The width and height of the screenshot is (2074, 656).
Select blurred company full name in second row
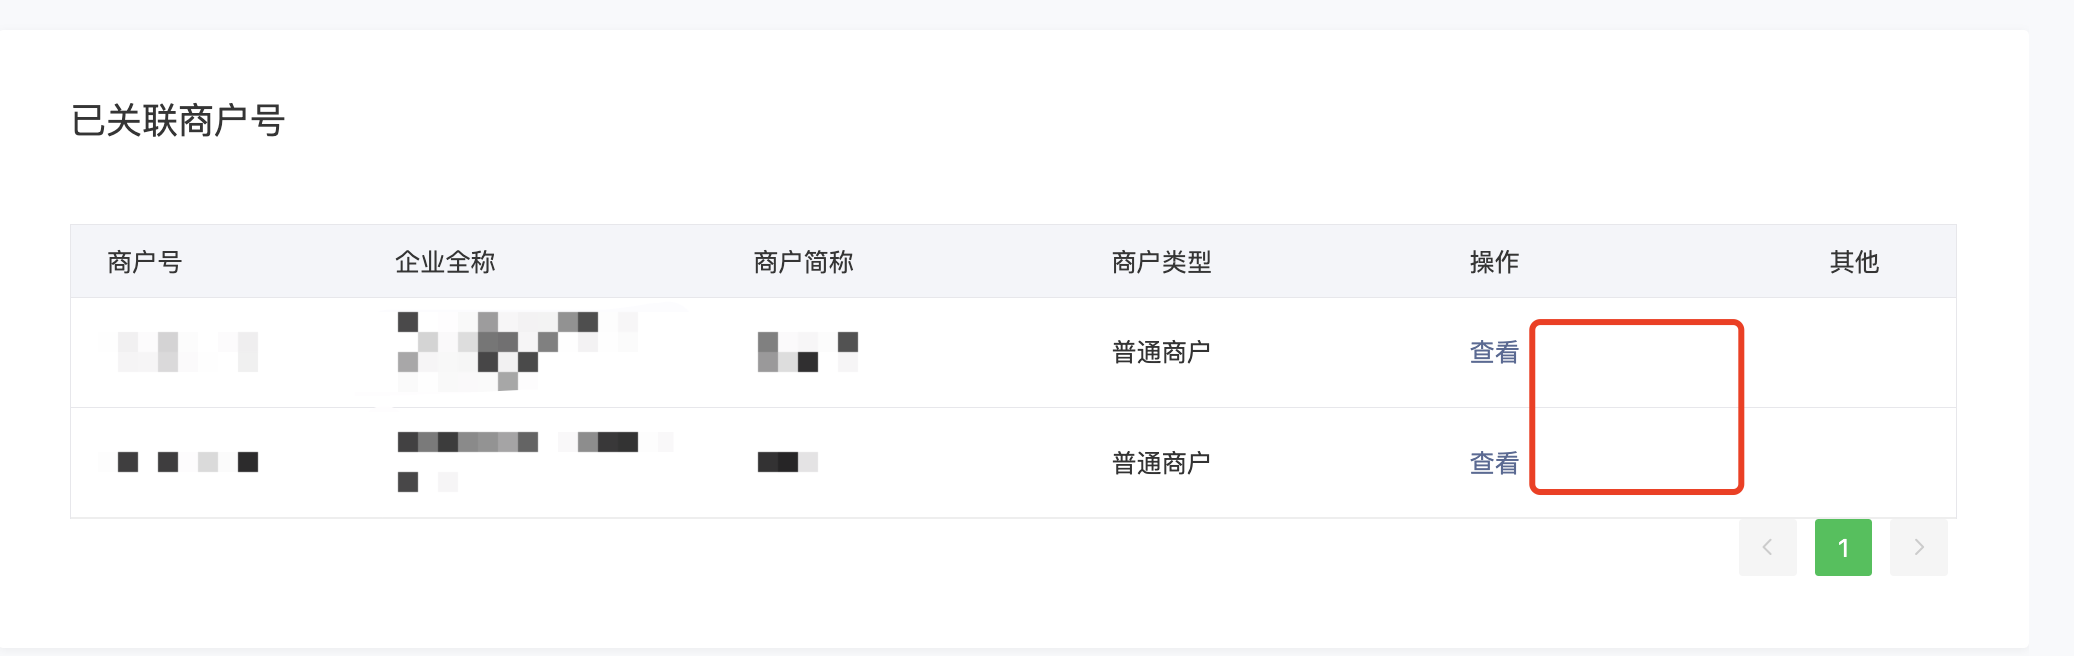535,462
